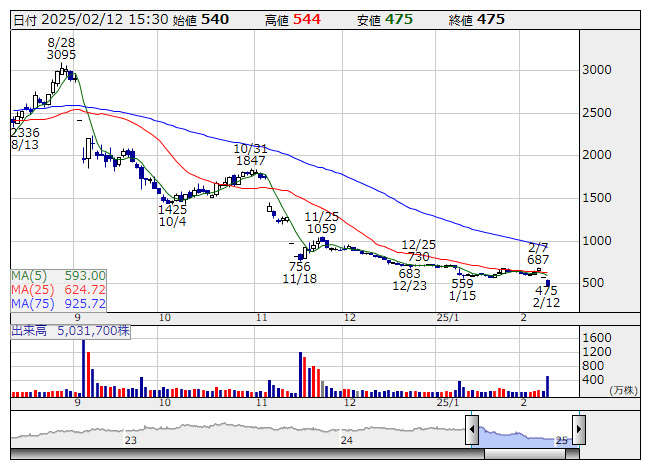Click the 3000 price axis label

coord(596,70)
